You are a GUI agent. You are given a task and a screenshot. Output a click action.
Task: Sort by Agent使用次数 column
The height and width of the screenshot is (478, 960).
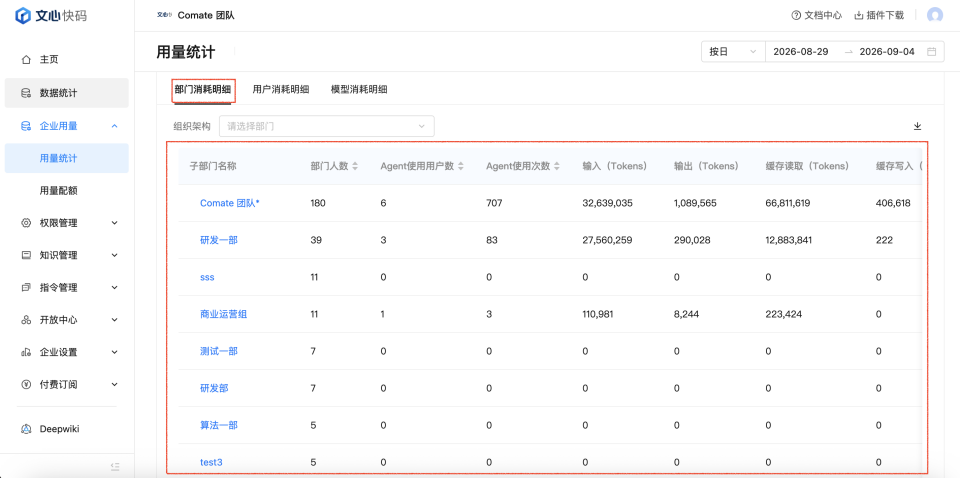[557, 166]
